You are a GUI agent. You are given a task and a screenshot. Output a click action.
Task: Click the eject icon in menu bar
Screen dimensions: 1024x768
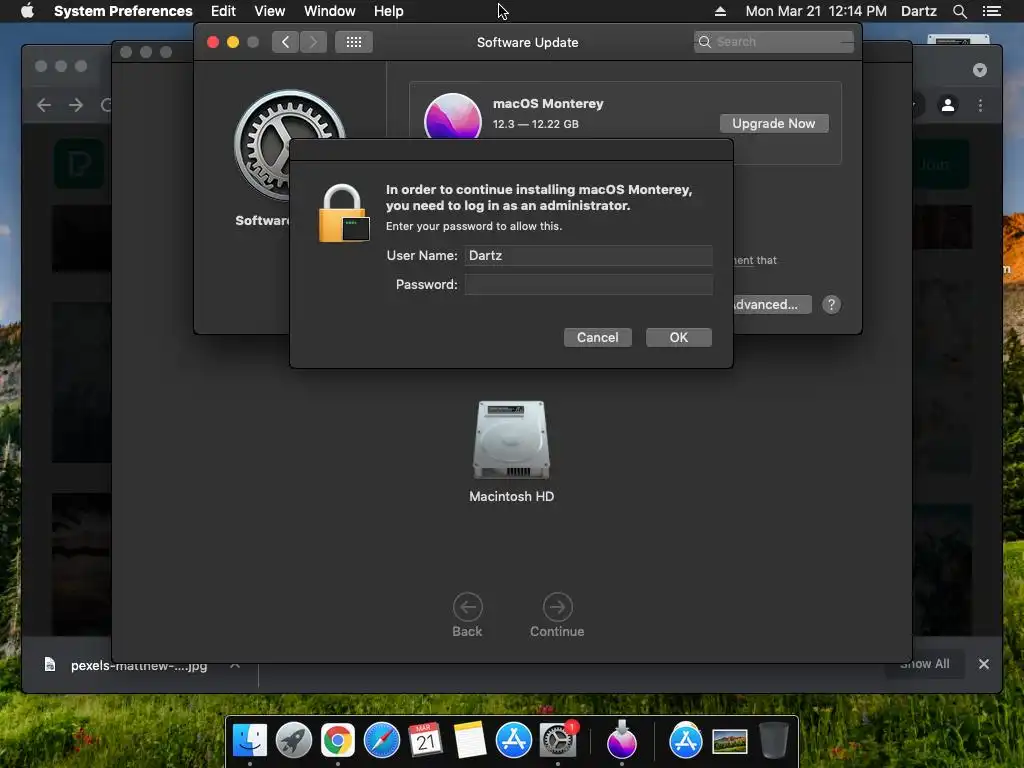(720, 11)
